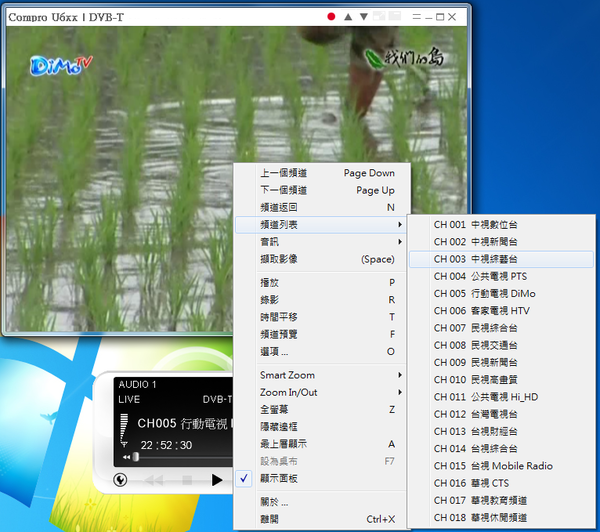Click the channel down triangle in title bar
The height and width of the screenshot is (532, 600).
[x=364, y=16]
